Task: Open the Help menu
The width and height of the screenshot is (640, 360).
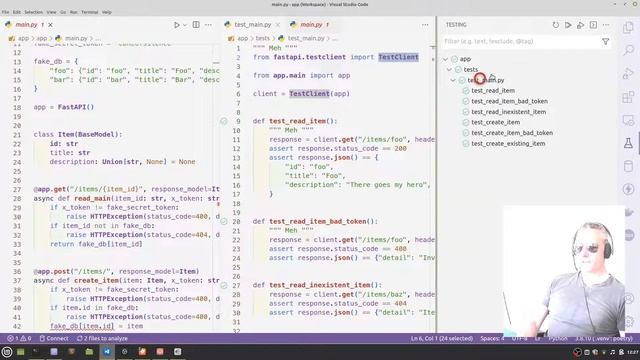Action: 107,12
